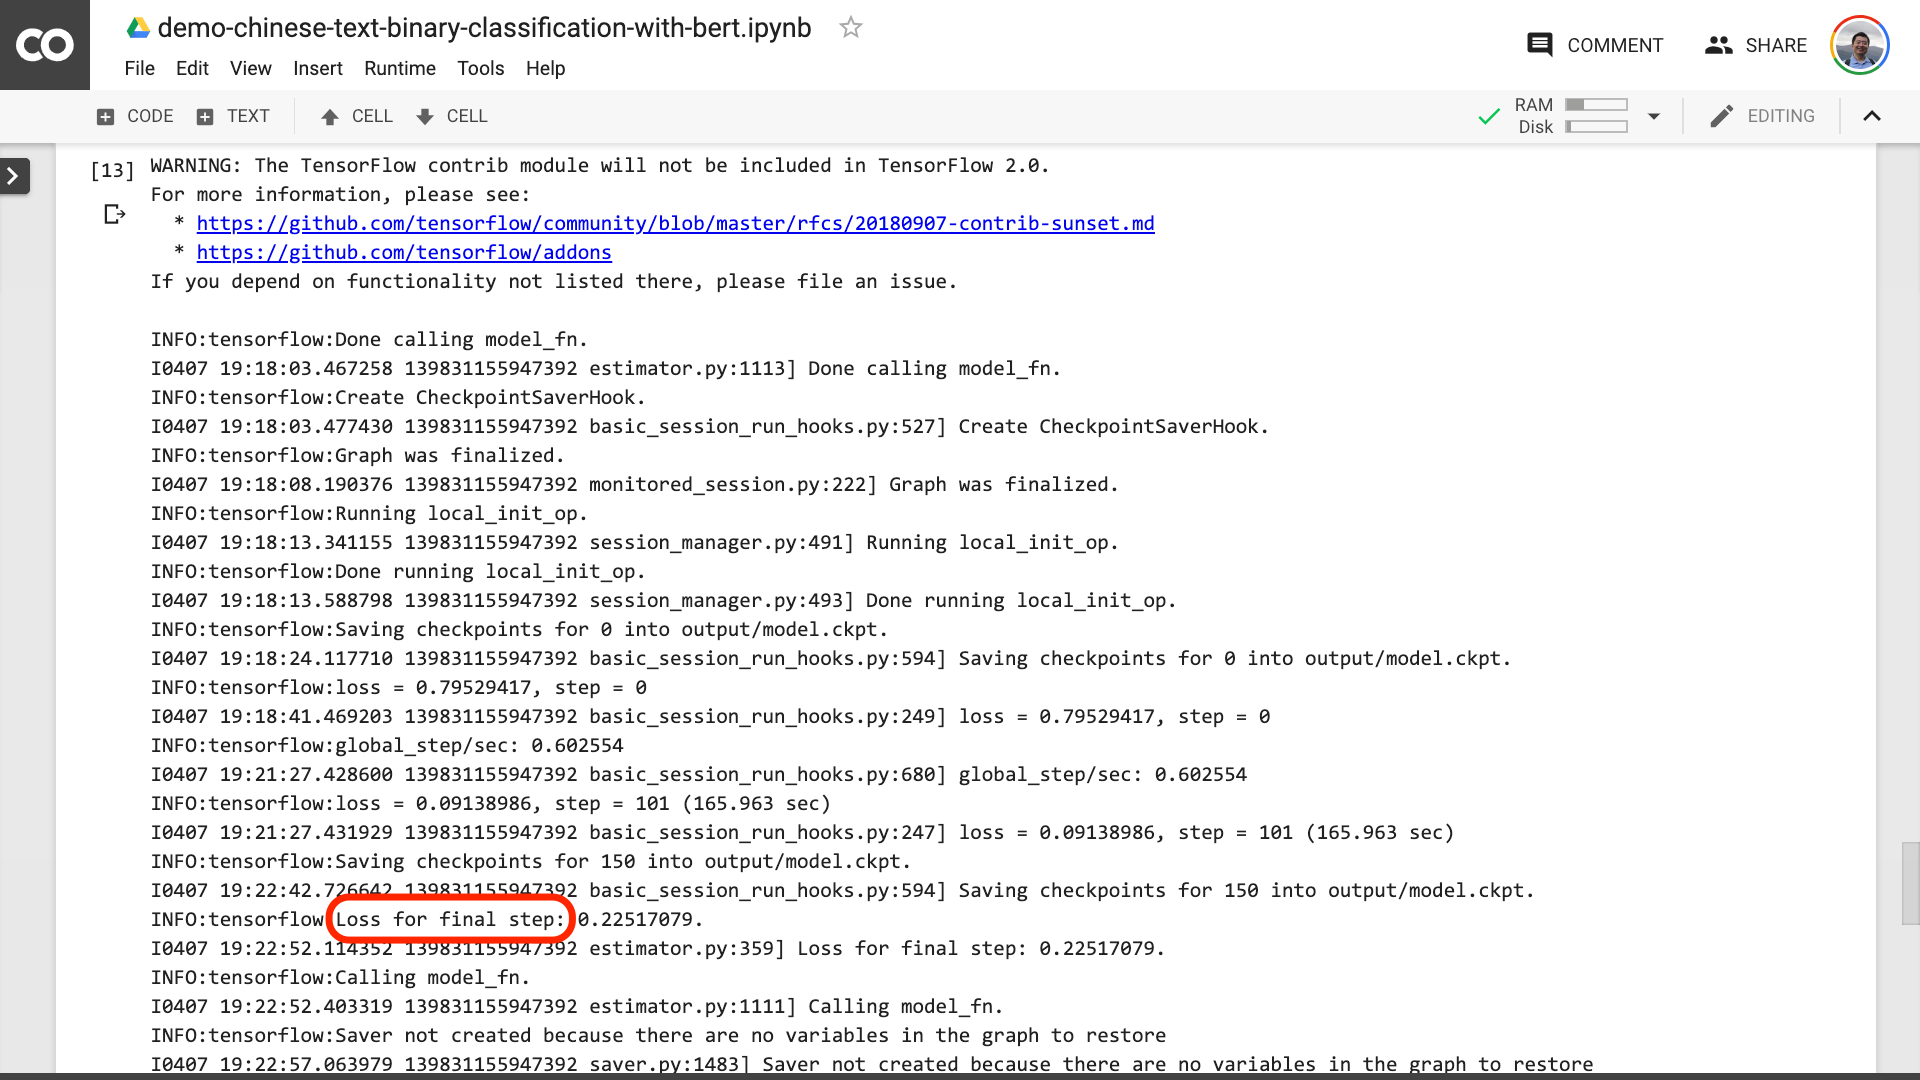Open the contrib-sunset.md GitHub link
The image size is (1920, 1080).
pyautogui.click(x=675, y=223)
